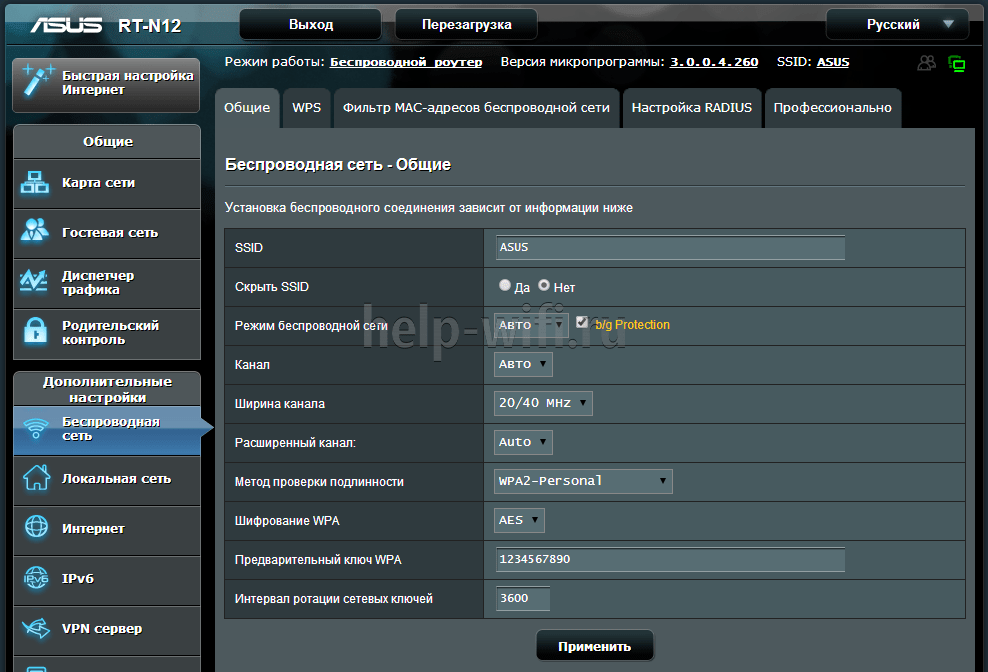This screenshot has width=988, height=672.
Task: Open Internet settings via the globe icon
Action: pos(36,528)
